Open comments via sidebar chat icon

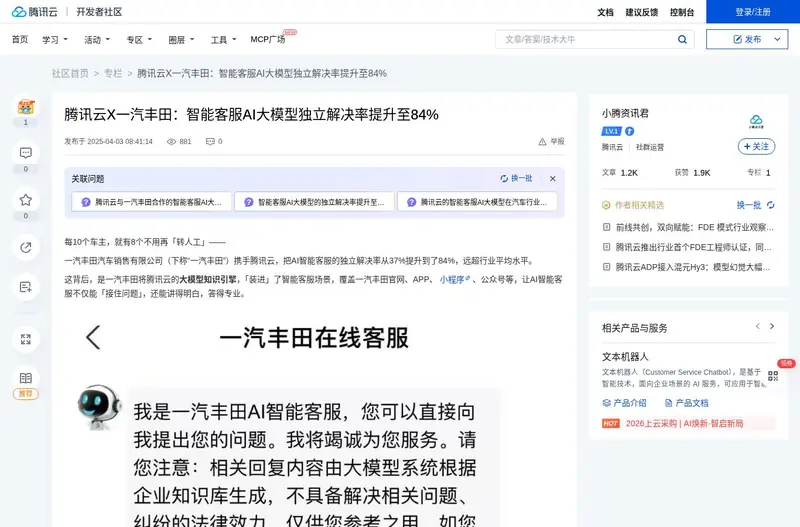click(x=26, y=153)
